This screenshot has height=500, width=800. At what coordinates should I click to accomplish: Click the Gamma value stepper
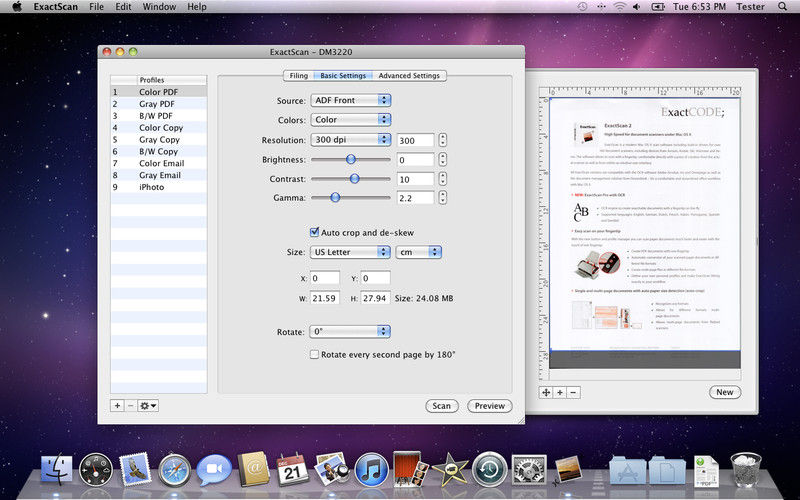[x=442, y=197]
